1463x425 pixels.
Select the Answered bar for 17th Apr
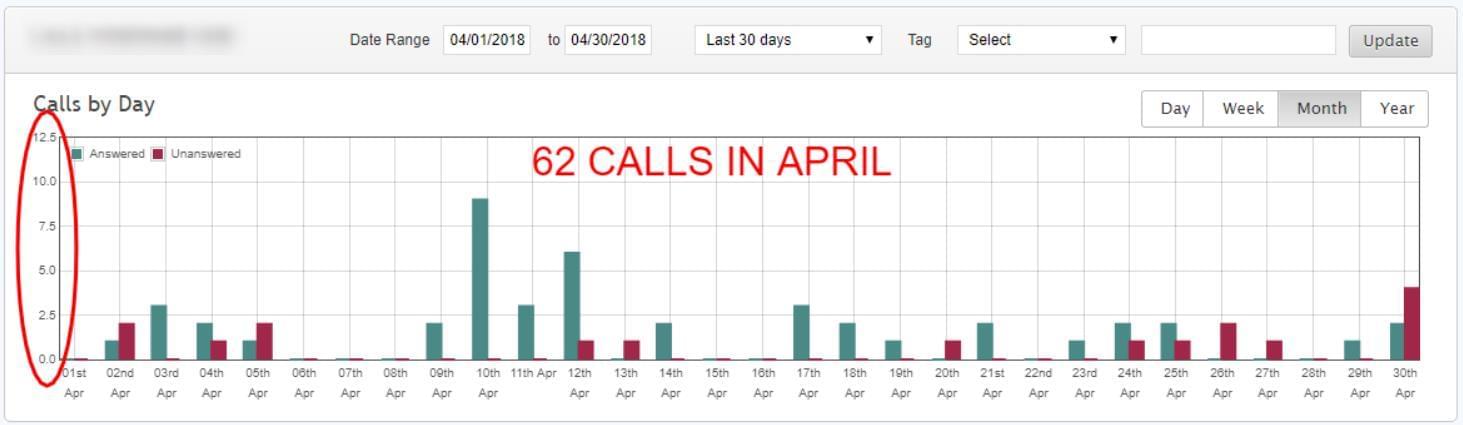[x=801, y=332]
